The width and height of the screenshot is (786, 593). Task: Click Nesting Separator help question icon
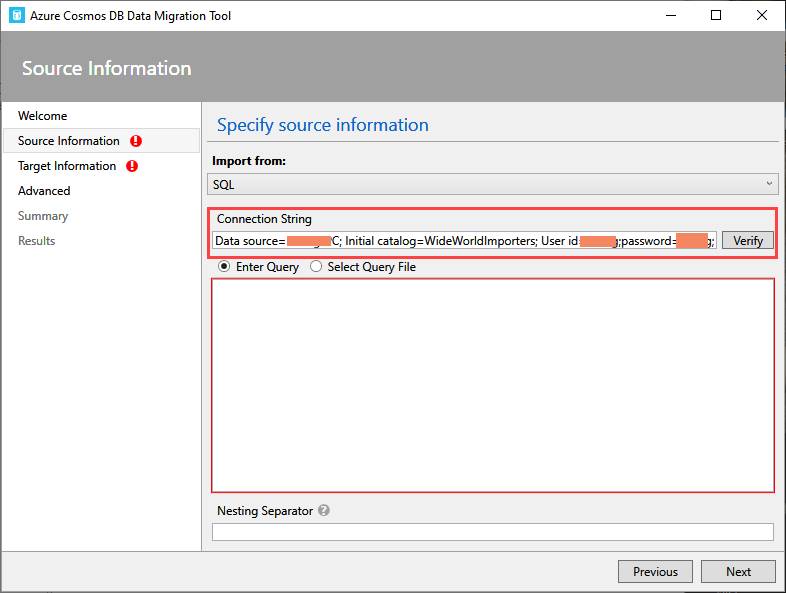tap(323, 510)
